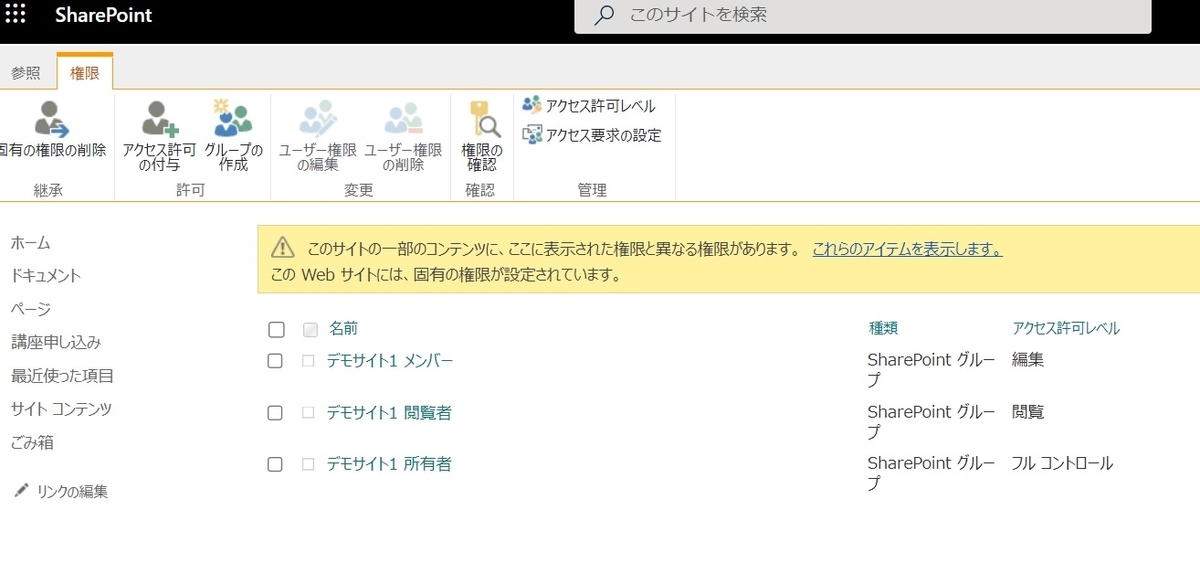Click the ユーザー権限の削除 ribbon icon
Screen dimensions: 1200x563
pos(404,119)
